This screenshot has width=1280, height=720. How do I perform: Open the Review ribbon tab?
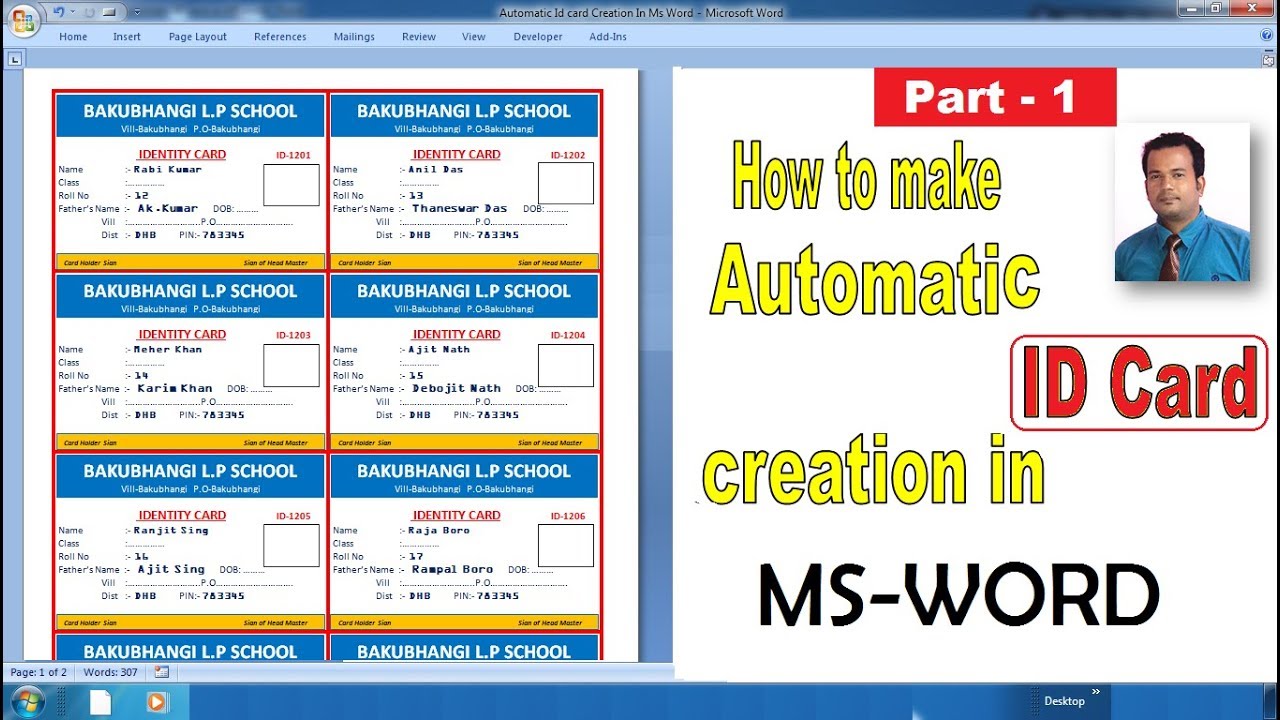pyautogui.click(x=419, y=37)
